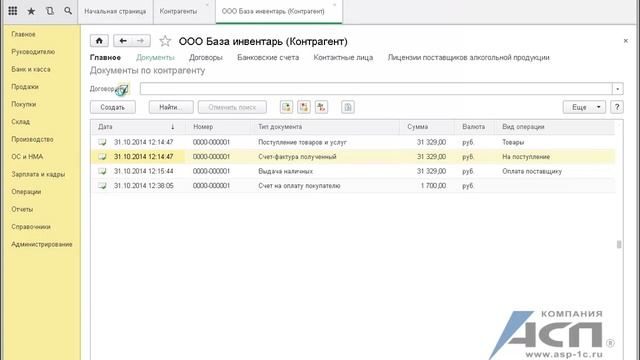This screenshot has height=360, width=640.
Task: Navigate forward with the right arrow
Action: tap(141, 41)
